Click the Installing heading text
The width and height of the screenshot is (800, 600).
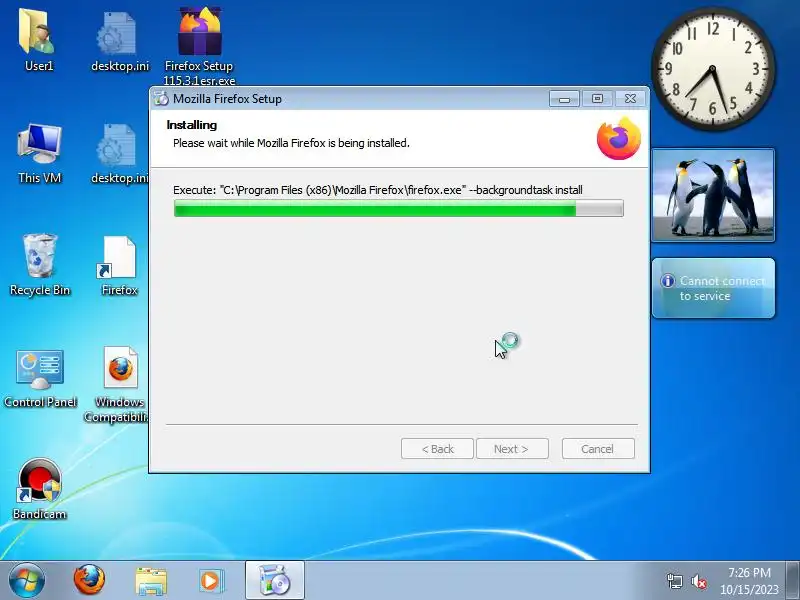[x=191, y=125]
